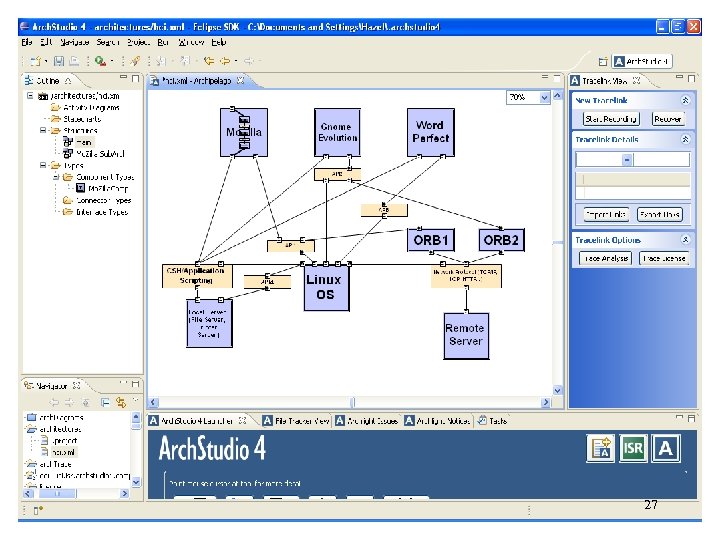Close the Archipelago editor tab
Screen dimensions: 720x540
click(240, 80)
